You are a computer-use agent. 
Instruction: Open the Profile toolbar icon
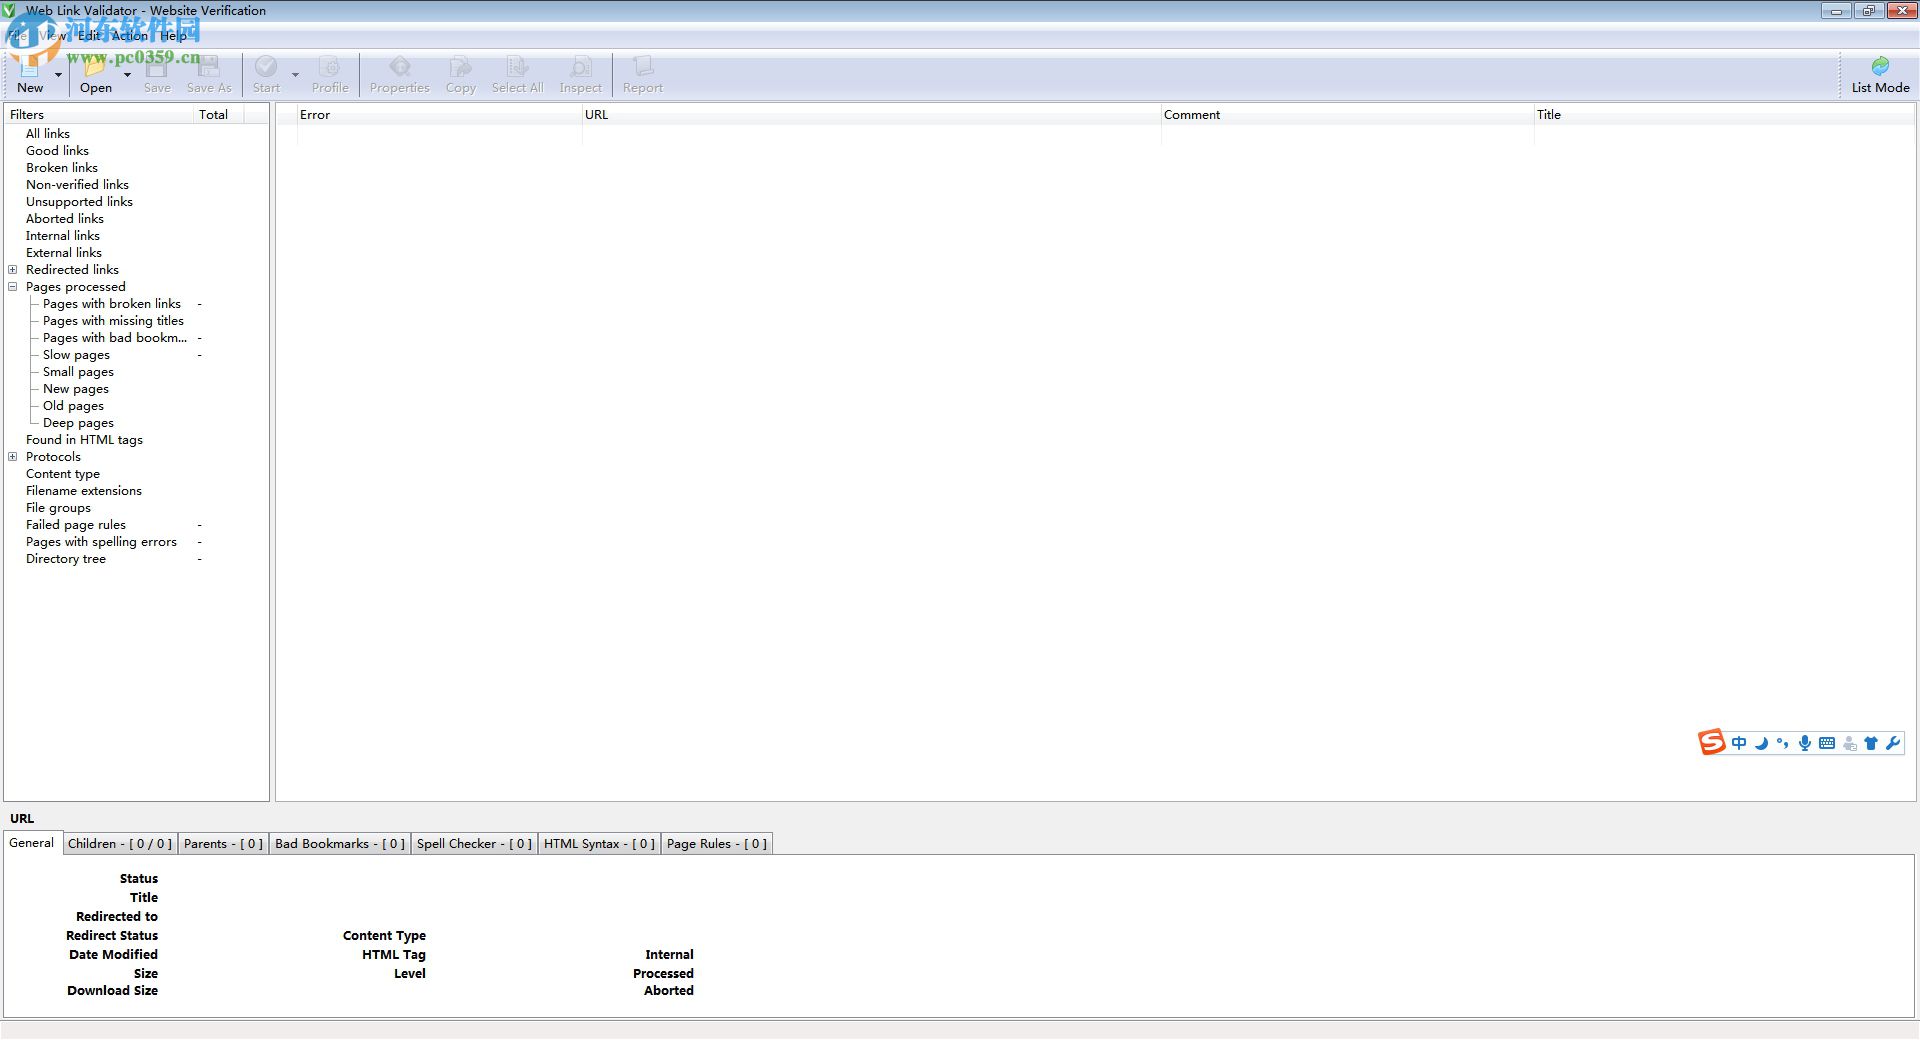330,74
